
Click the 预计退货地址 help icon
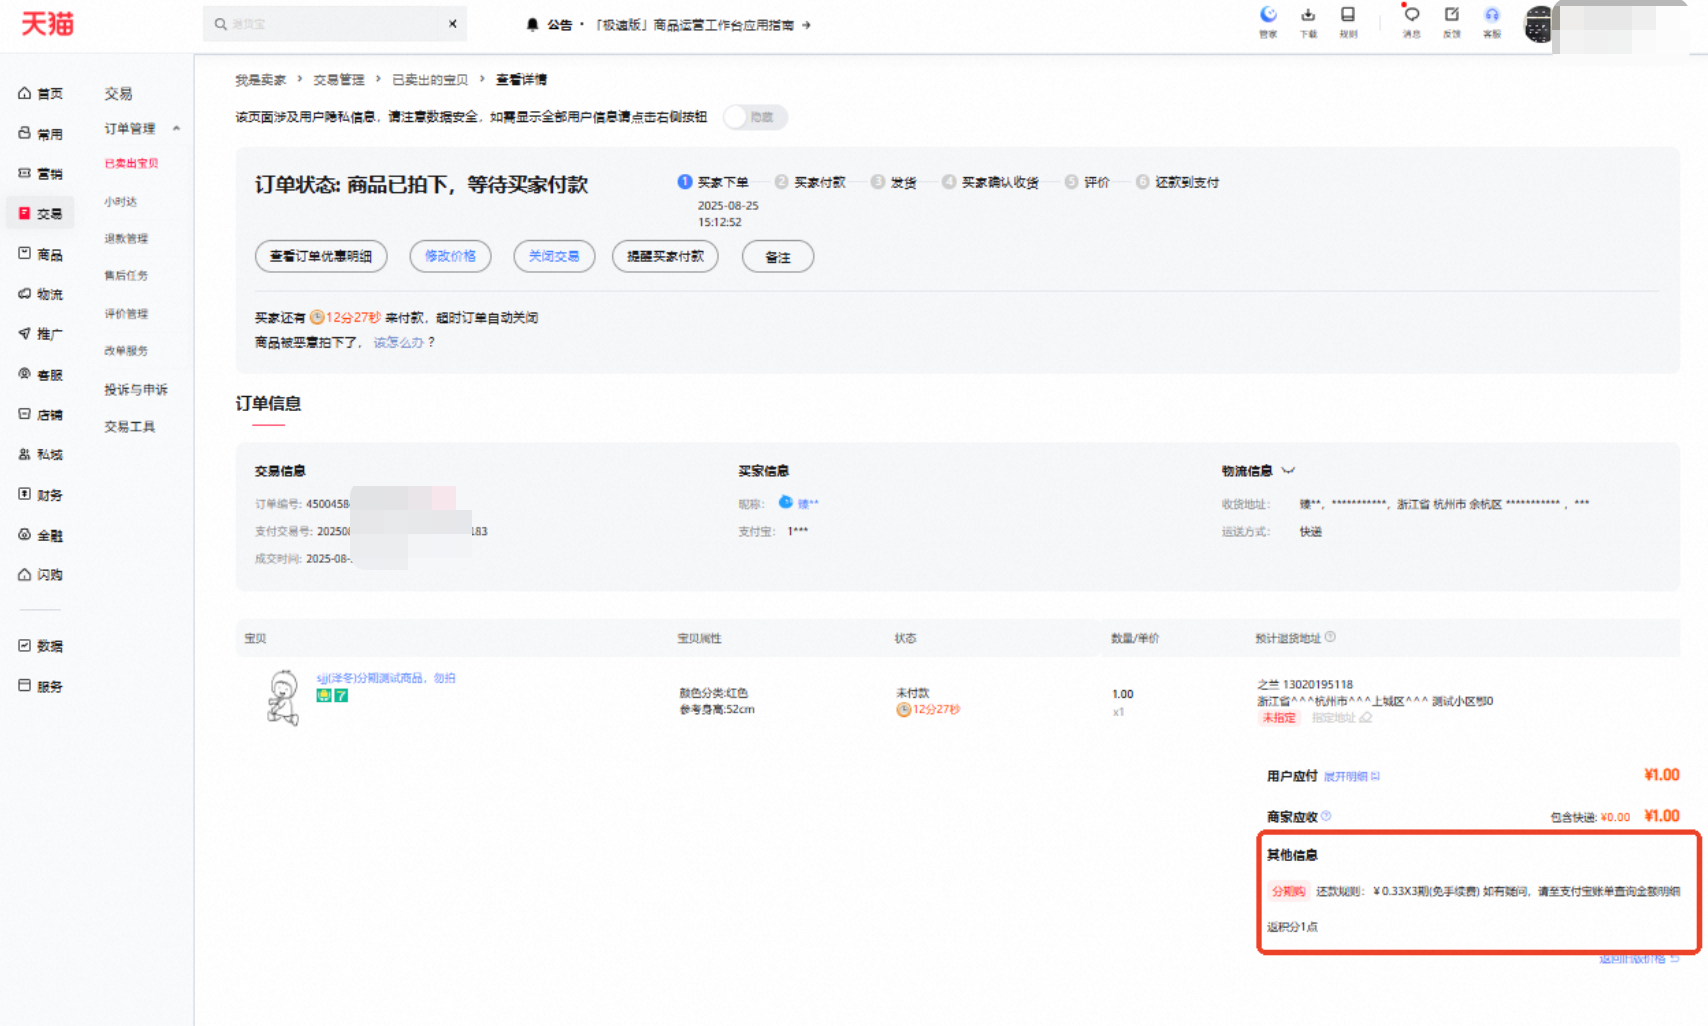(x=1330, y=637)
